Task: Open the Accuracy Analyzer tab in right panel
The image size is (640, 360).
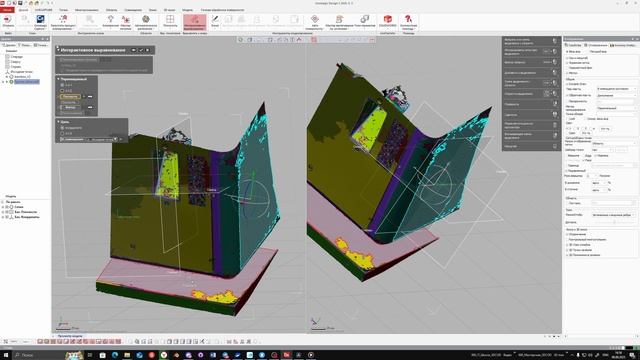Action: [x=623, y=45]
